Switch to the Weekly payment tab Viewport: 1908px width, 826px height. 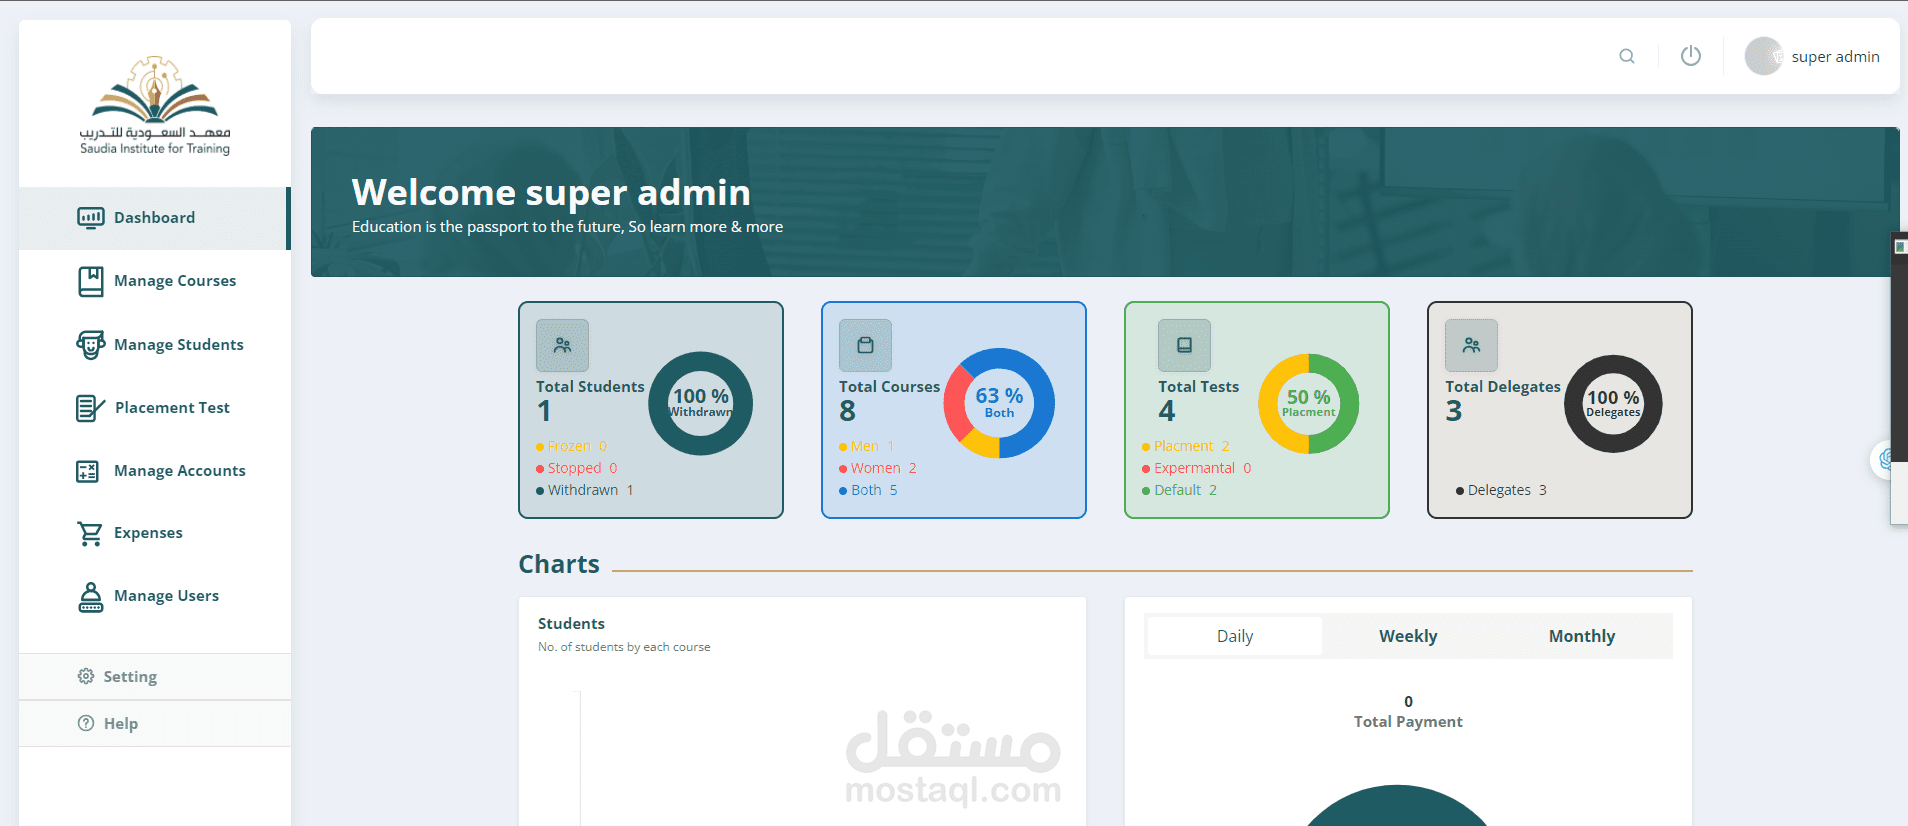tap(1408, 636)
